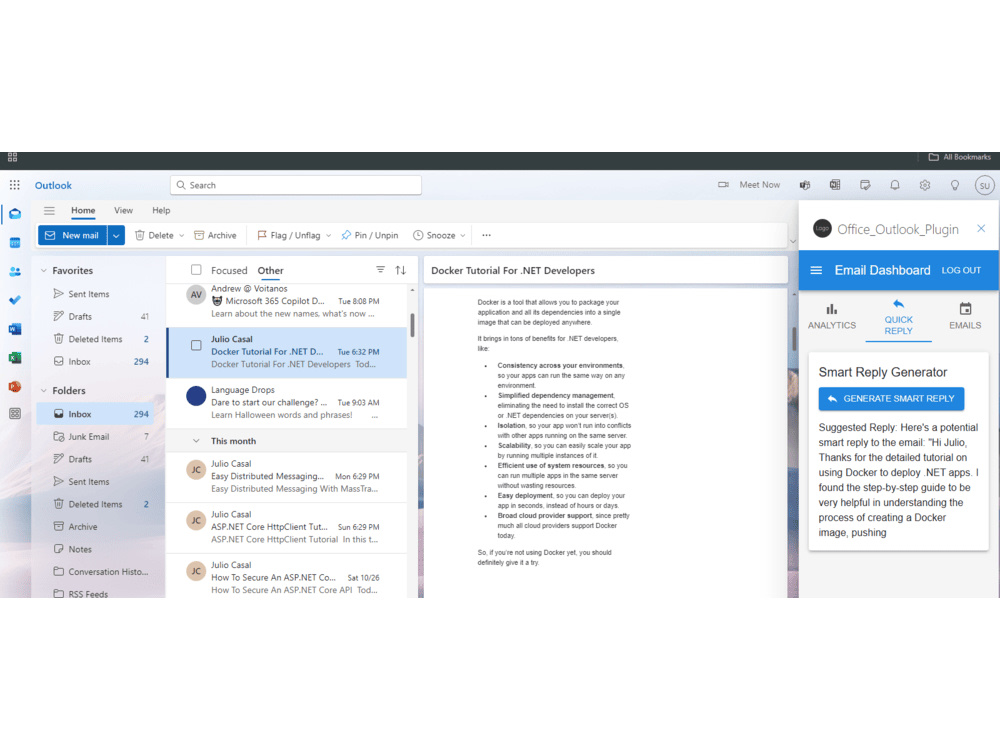Click the message list scrollbar thumb

coord(413,325)
